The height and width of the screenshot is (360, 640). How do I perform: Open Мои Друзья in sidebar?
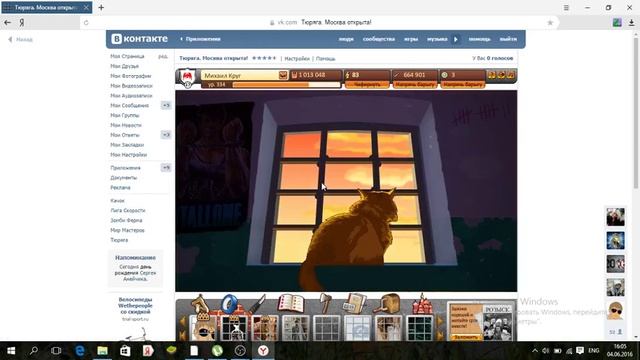coord(124,66)
